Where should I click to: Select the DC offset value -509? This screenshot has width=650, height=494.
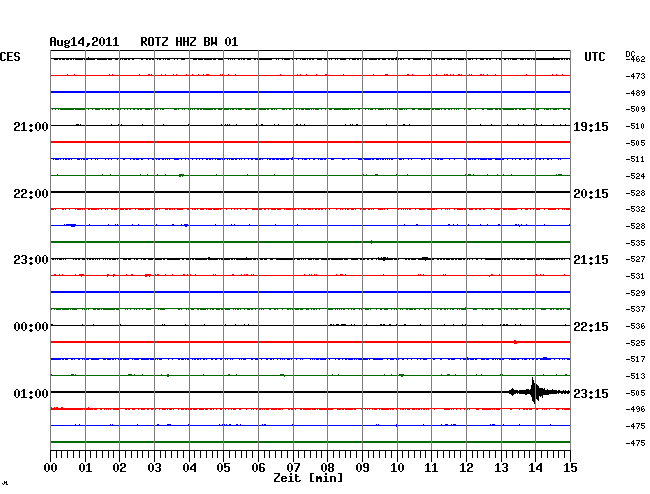point(635,109)
